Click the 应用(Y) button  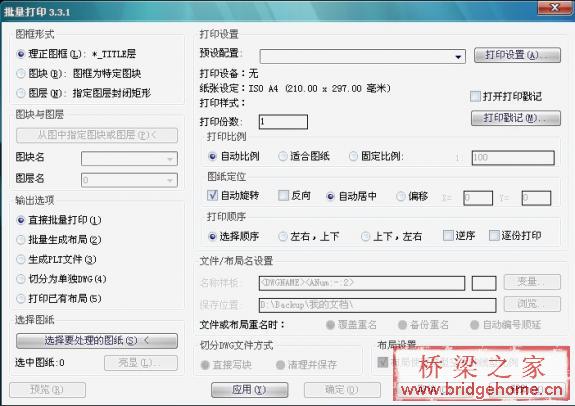click(x=249, y=389)
